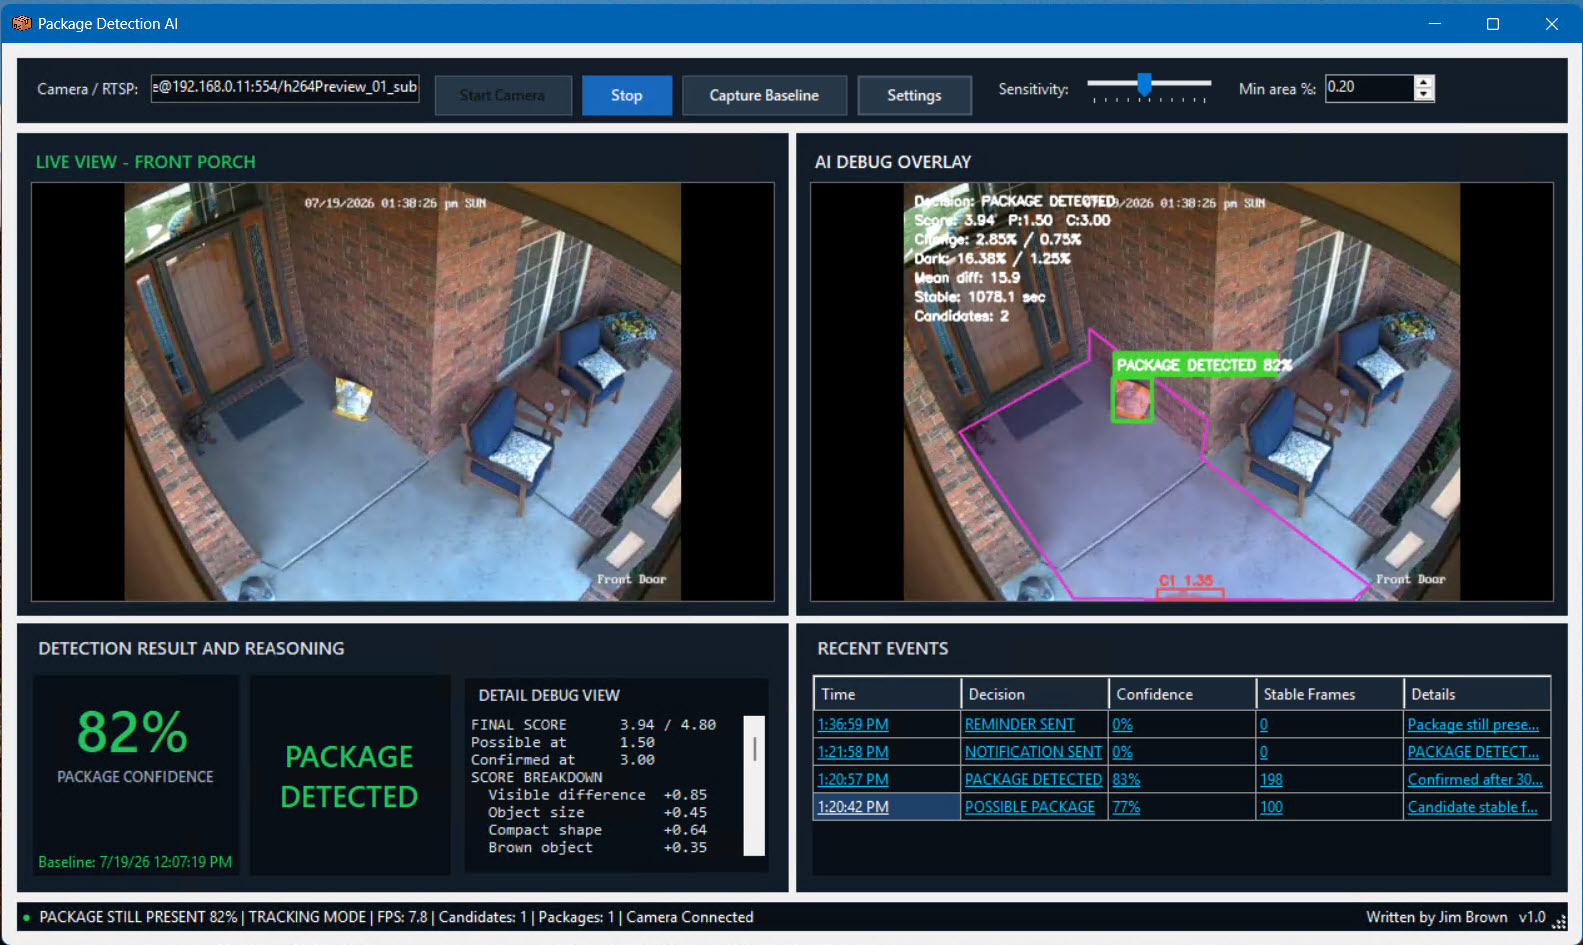This screenshot has width=1583, height=945.
Task: Click the POSSIBLE PACKAGE decision link
Action: click(x=1030, y=807)
